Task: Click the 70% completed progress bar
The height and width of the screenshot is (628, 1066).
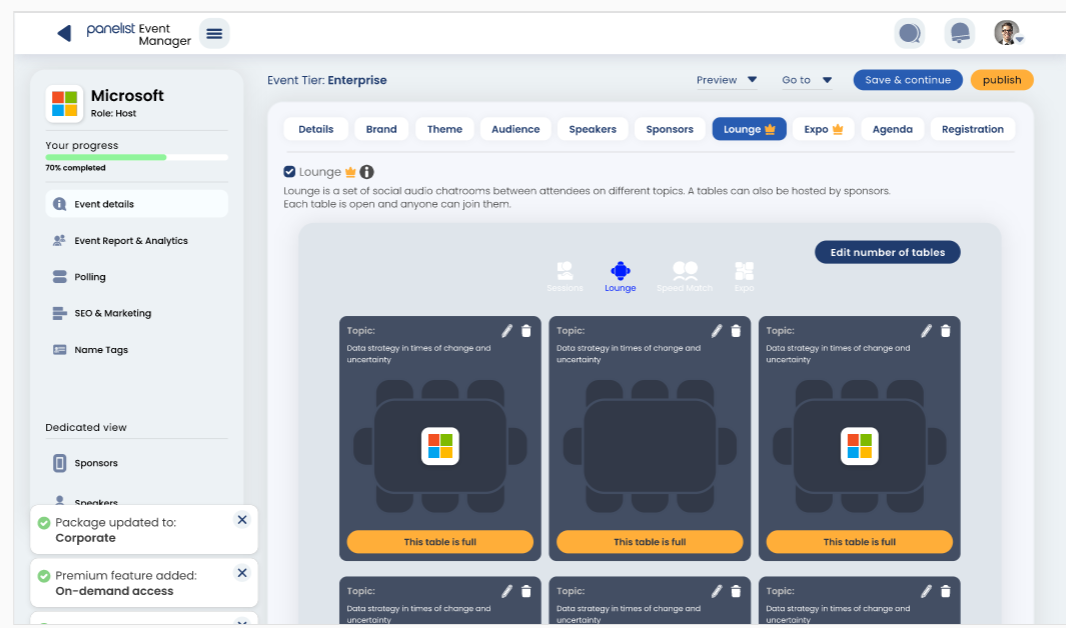Action: tap(137, 157)
